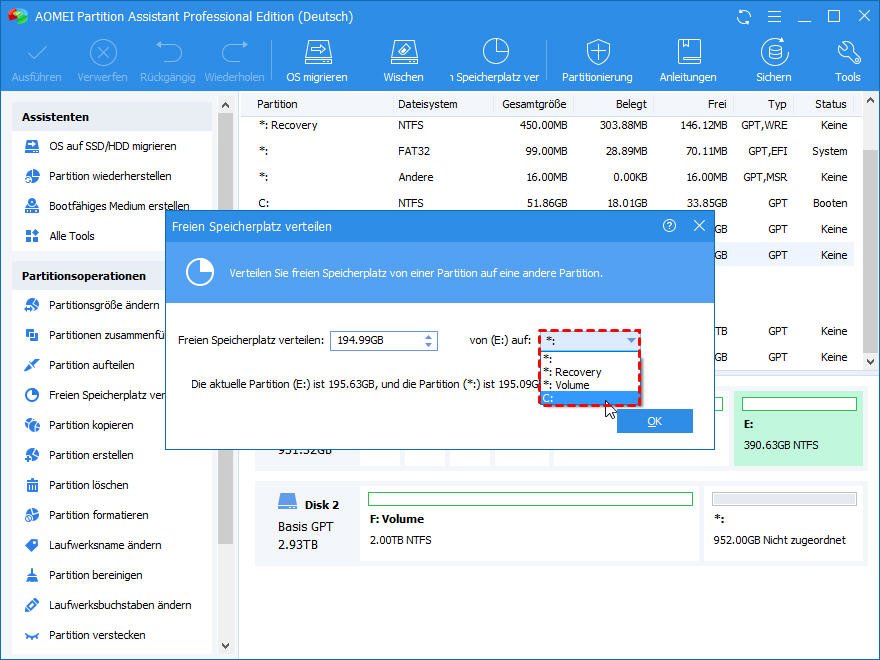
Task: Sort by the Typ column header
Action: 777,104
